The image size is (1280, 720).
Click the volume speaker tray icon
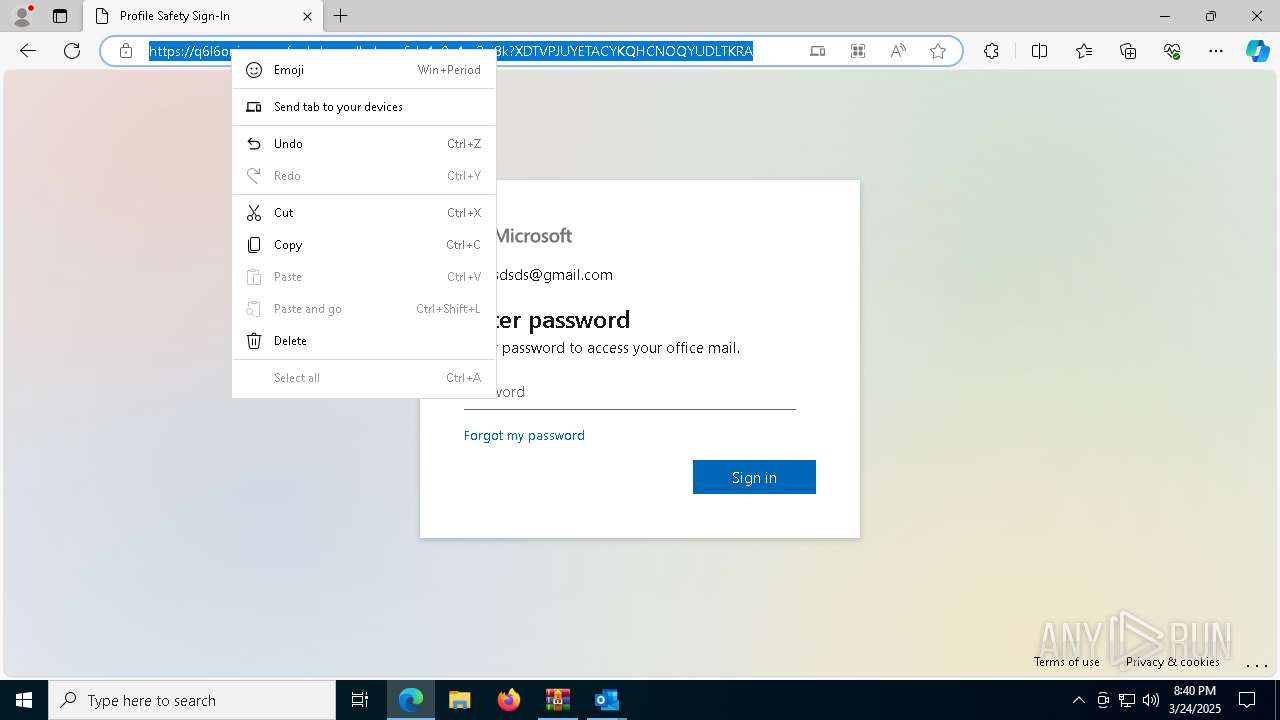(x=1151, y=700)
